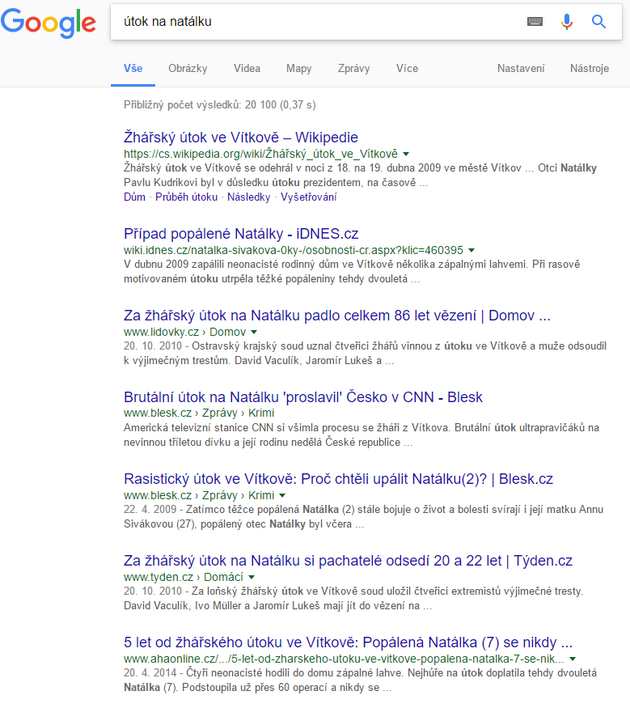Click the www.lidovky.cz › Domov URL text
Viewport: 630px width, 708px height.
click(185, 332)
